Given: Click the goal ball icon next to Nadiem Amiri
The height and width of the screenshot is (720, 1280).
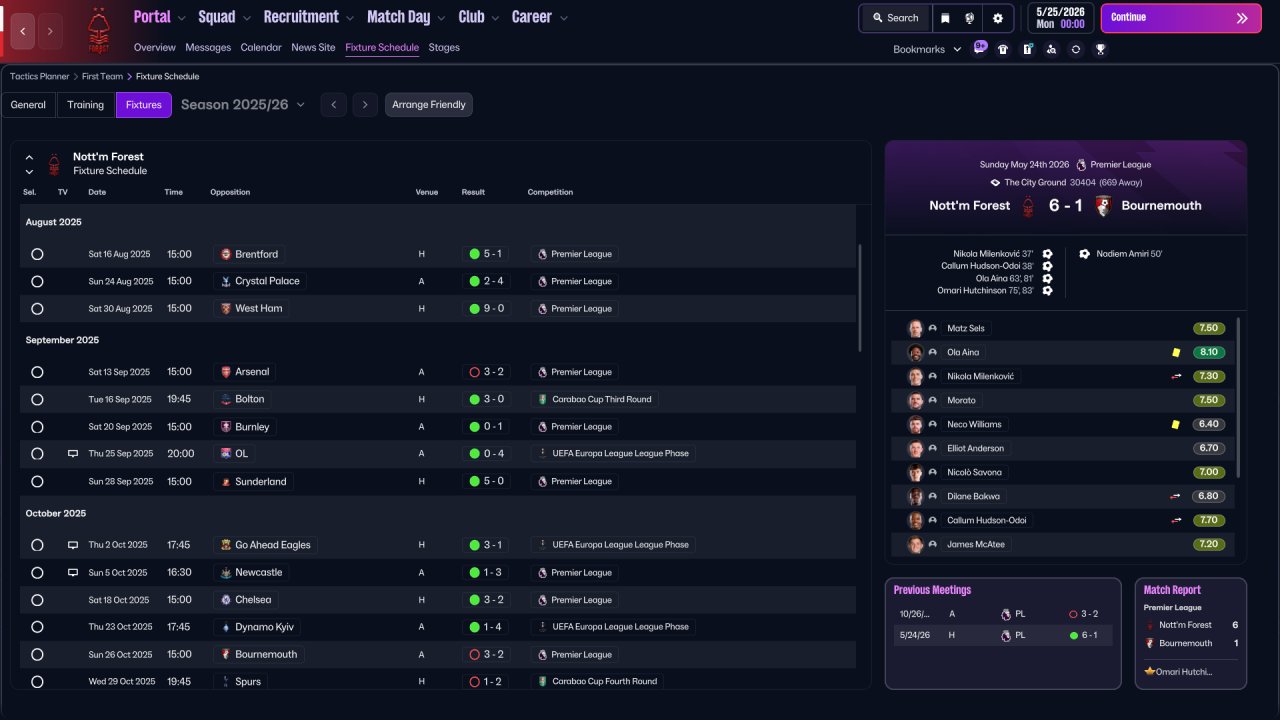Looking at the screenshot, I should (1084, 254).
